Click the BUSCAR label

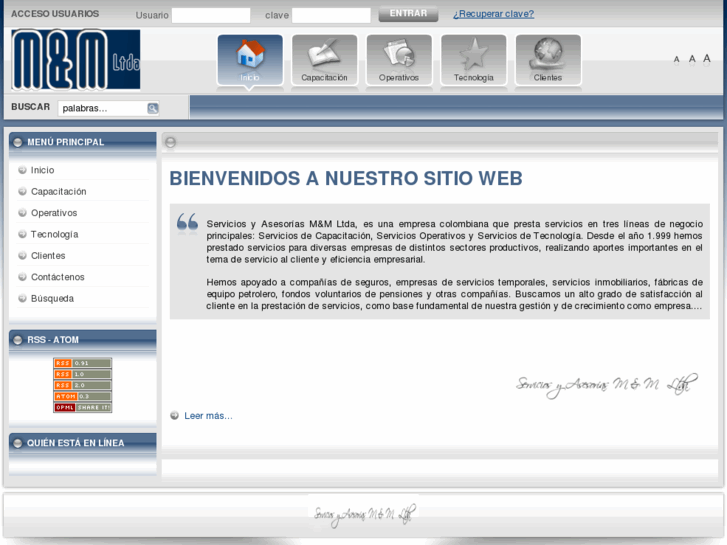tap(31, 107)
